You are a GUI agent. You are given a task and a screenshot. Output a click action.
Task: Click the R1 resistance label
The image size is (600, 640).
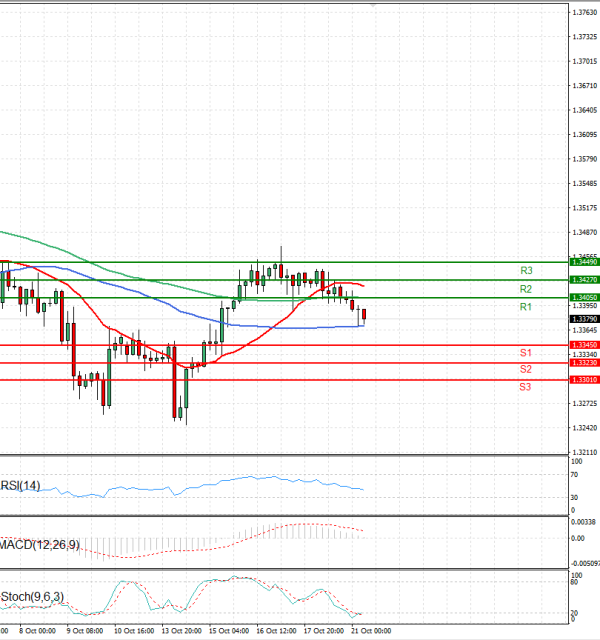525,307
